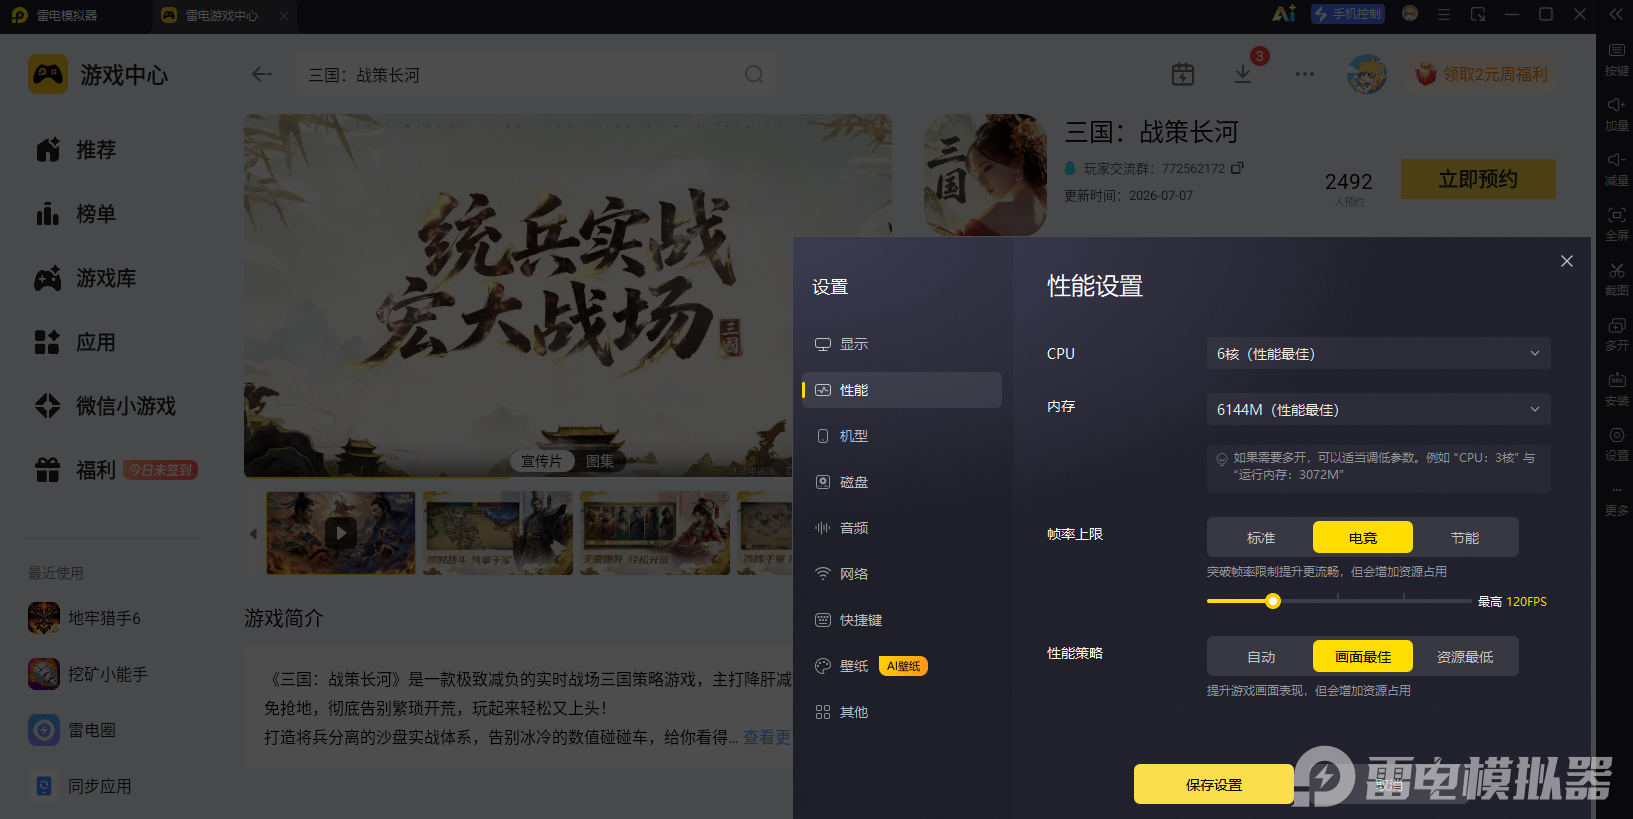Image resolution: width=1633 pixels, height=819 pixels.
Task: Open the 查看更 link in game intro
Action: pos(767,737)
